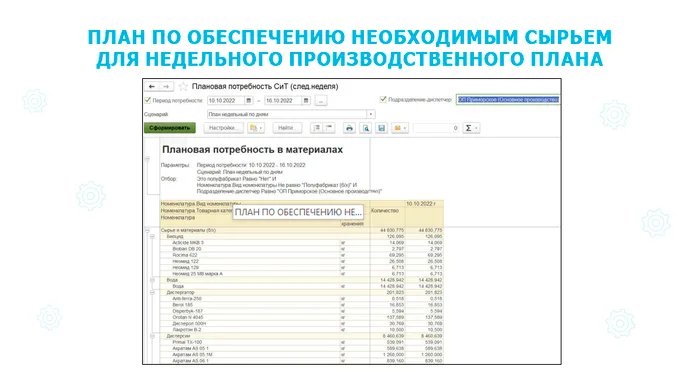The height and width of the screenshot is (389, 700).
Task: Select the Дисперсии group row label
Action: (179, 336)
